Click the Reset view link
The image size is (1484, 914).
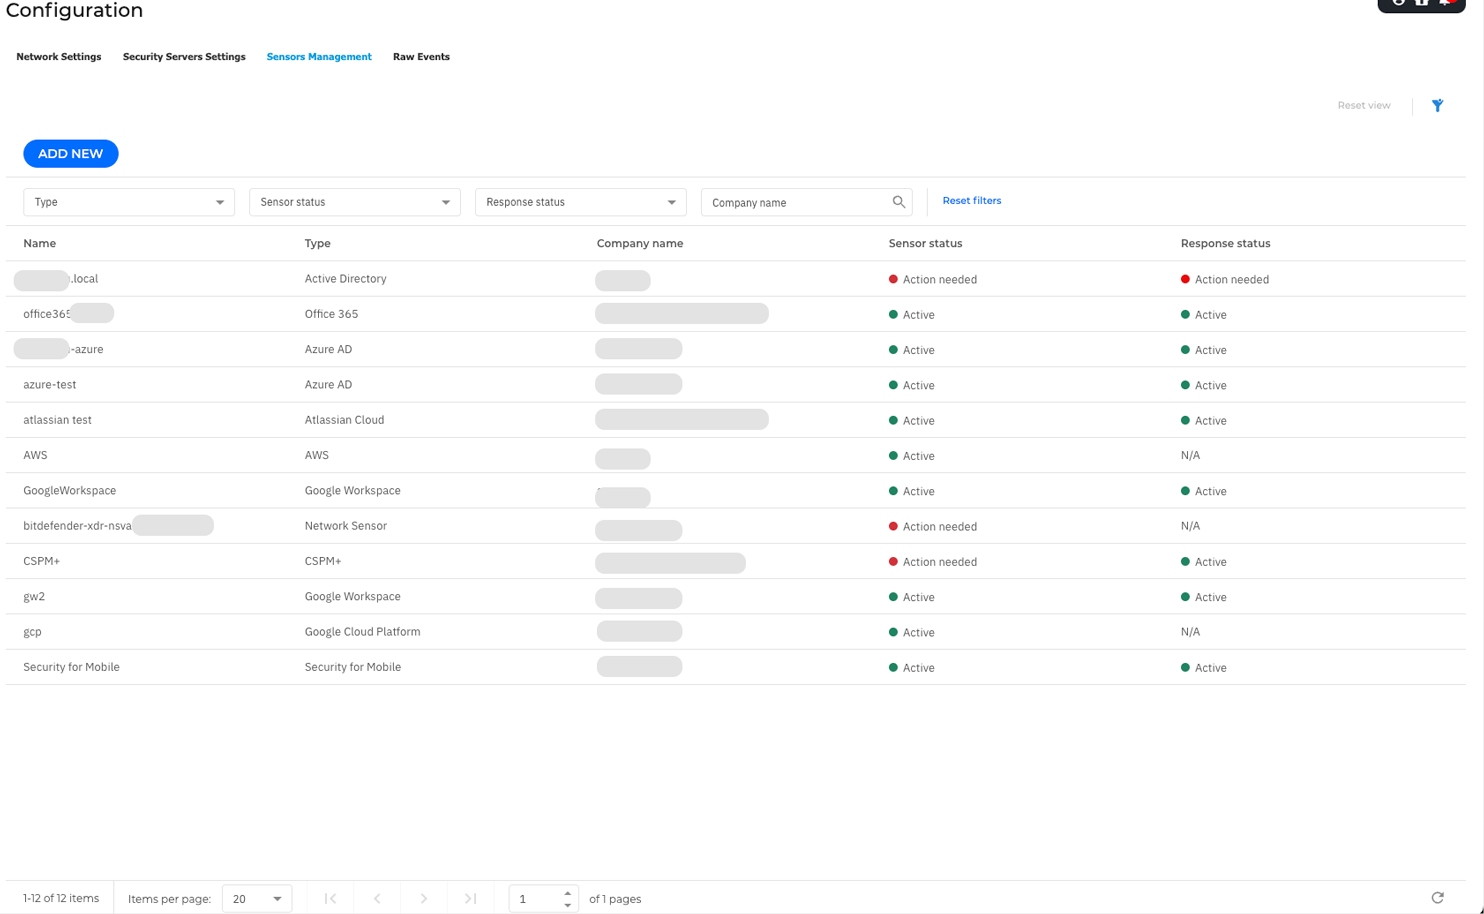tap(1364, 105)
